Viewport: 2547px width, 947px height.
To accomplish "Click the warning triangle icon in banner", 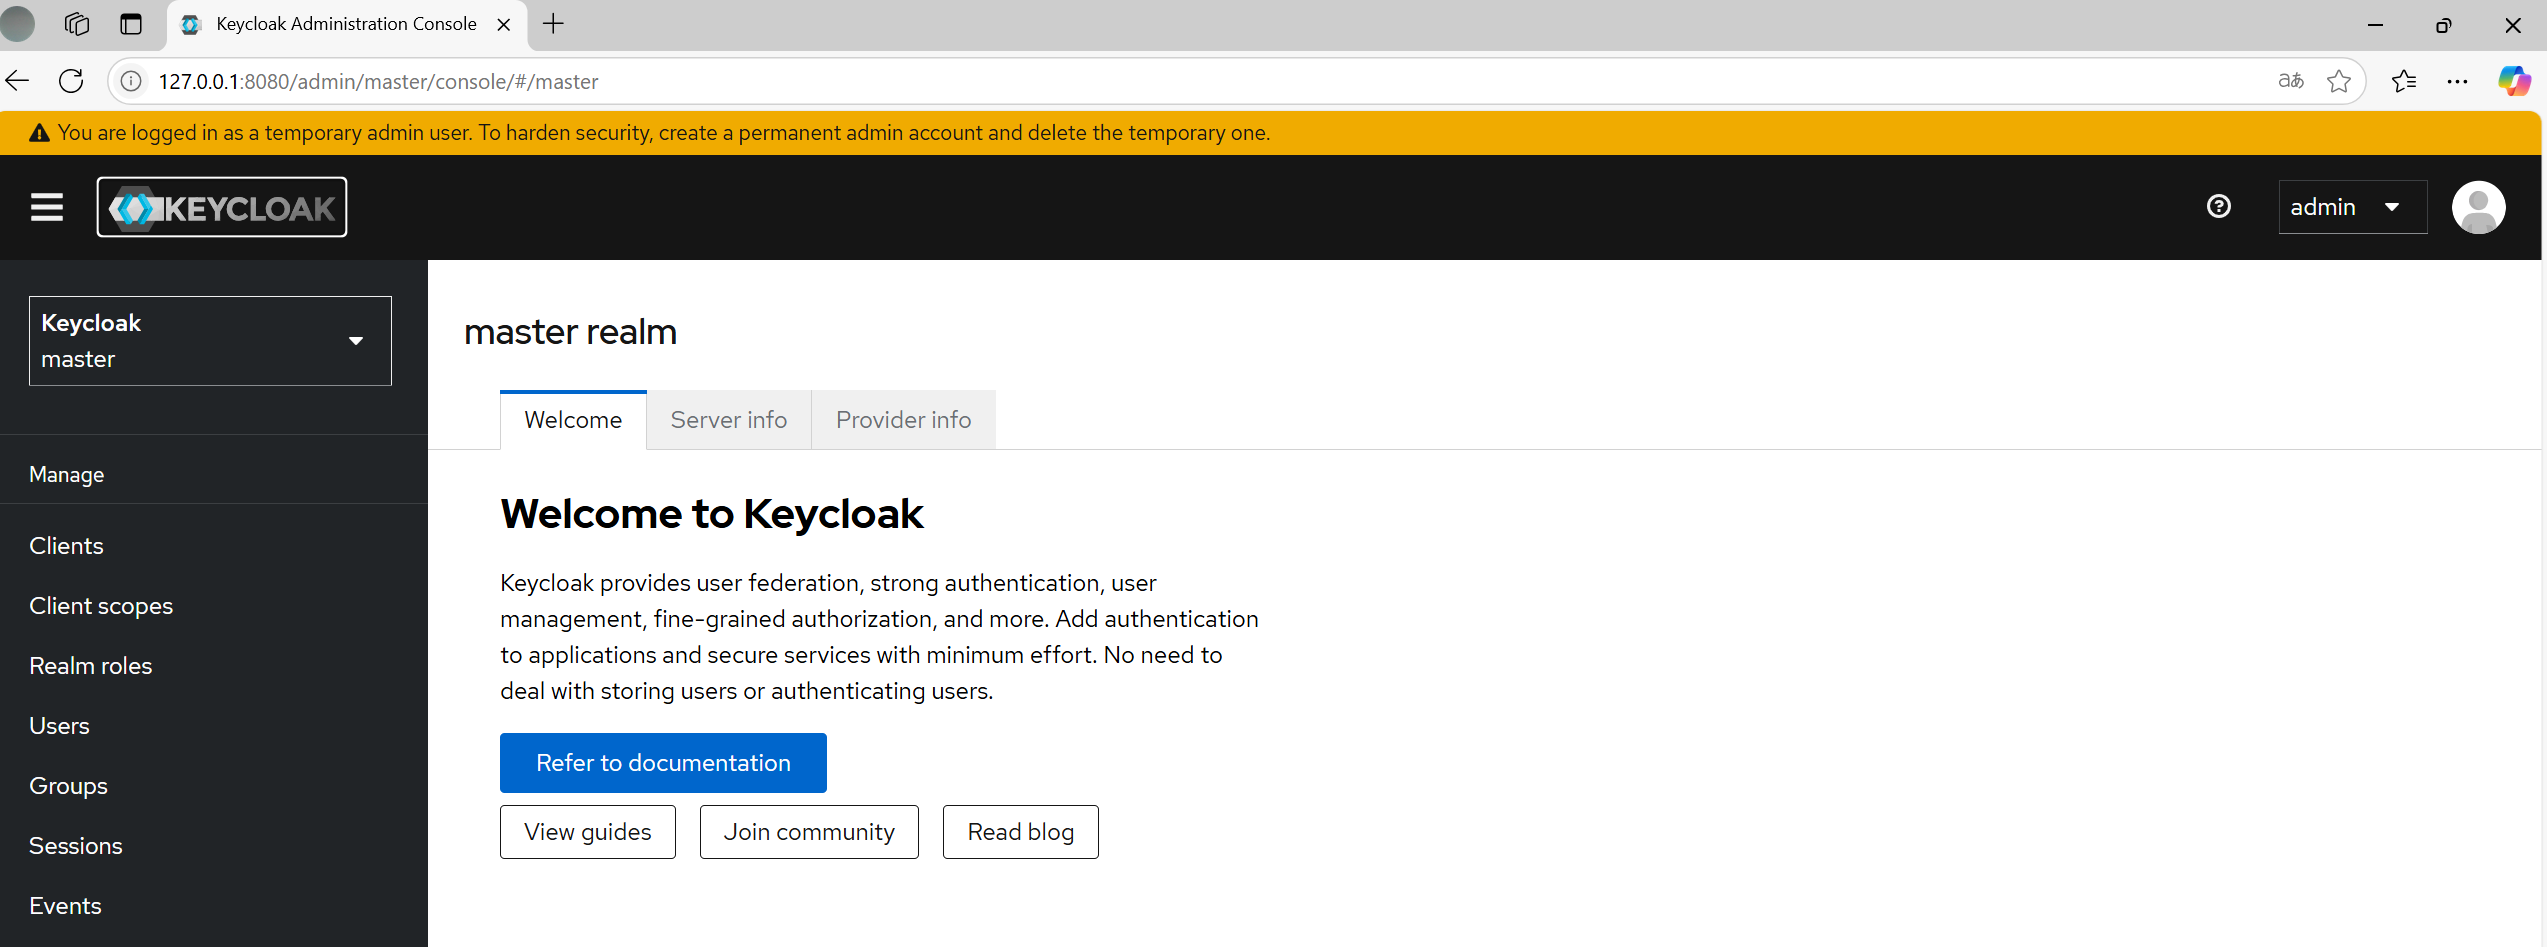I will point(39,133).
